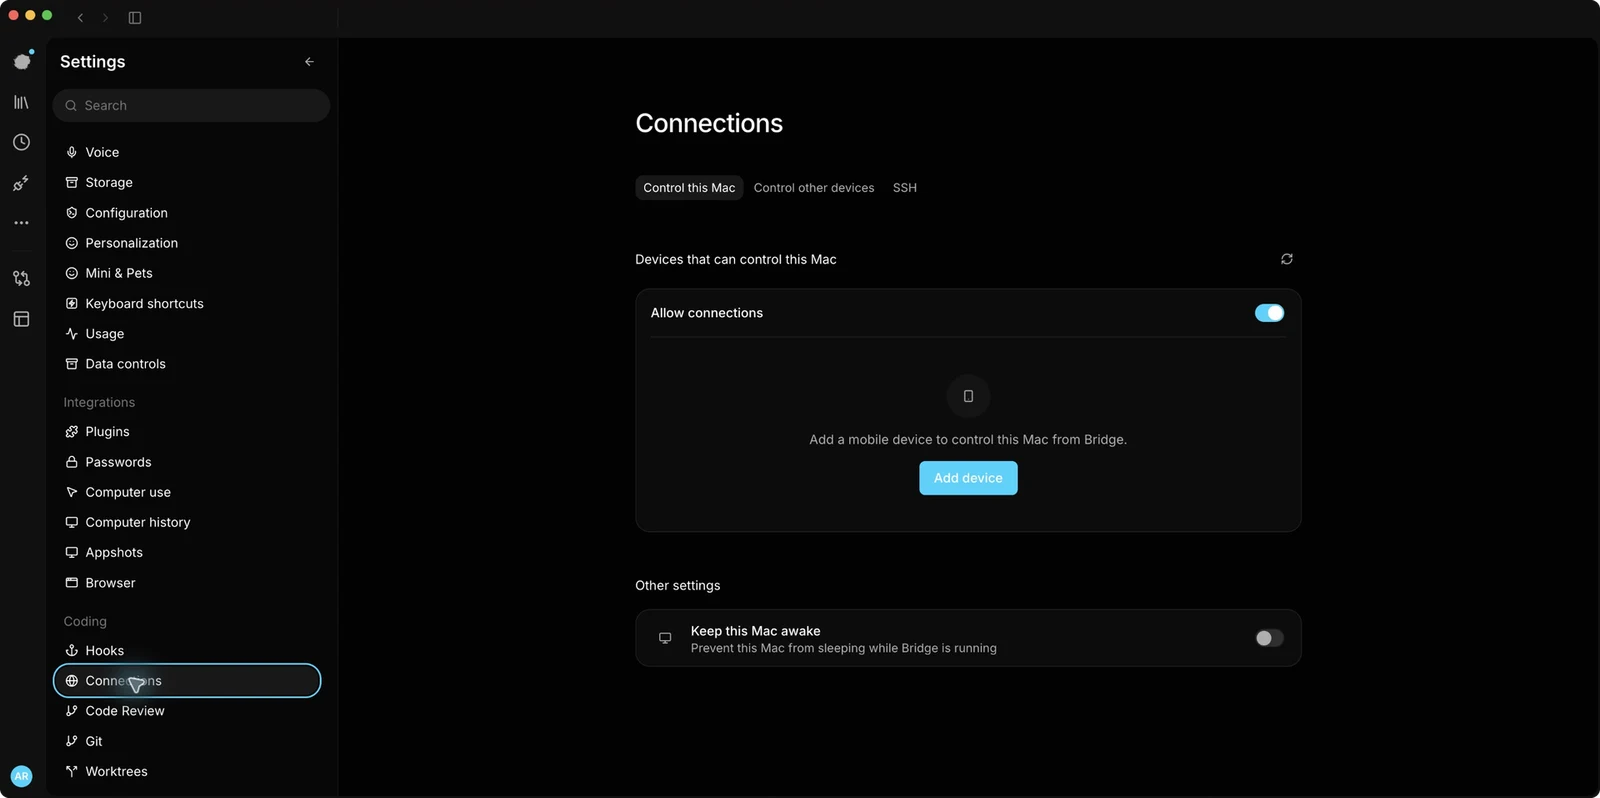Open Mini & Pets settings
This screenshot has width=1600, height=798.
click(187, 273)
